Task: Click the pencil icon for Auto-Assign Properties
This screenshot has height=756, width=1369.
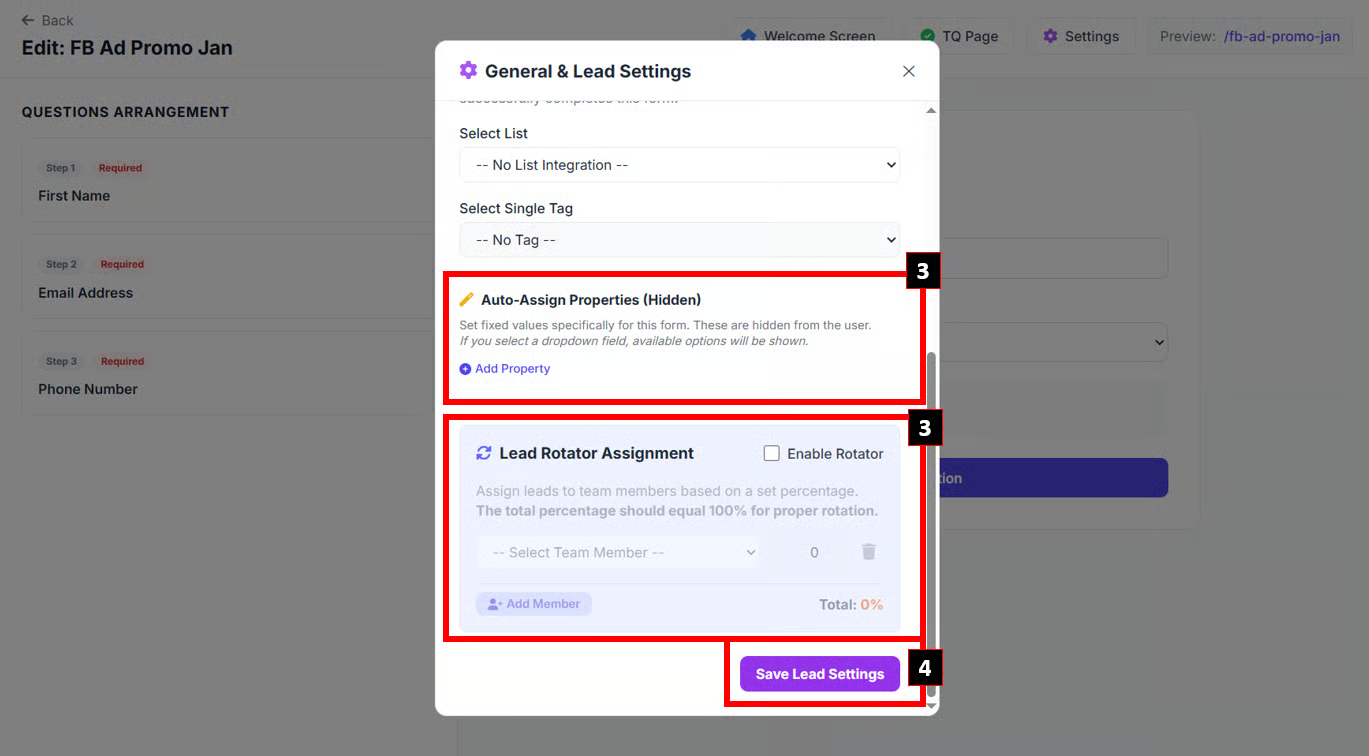Action: tap(466, 300)
